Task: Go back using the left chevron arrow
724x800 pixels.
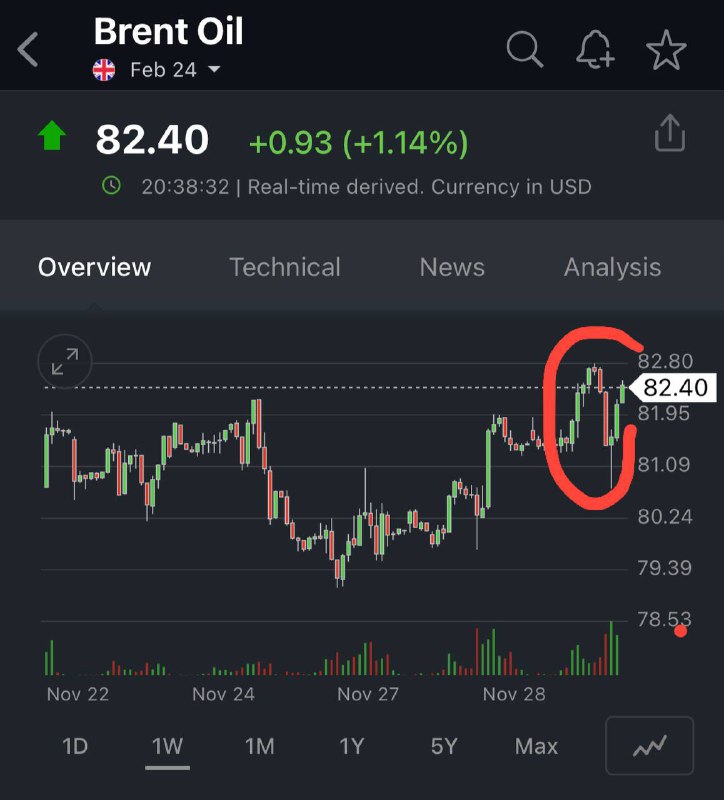Action: tap(28, 49)
